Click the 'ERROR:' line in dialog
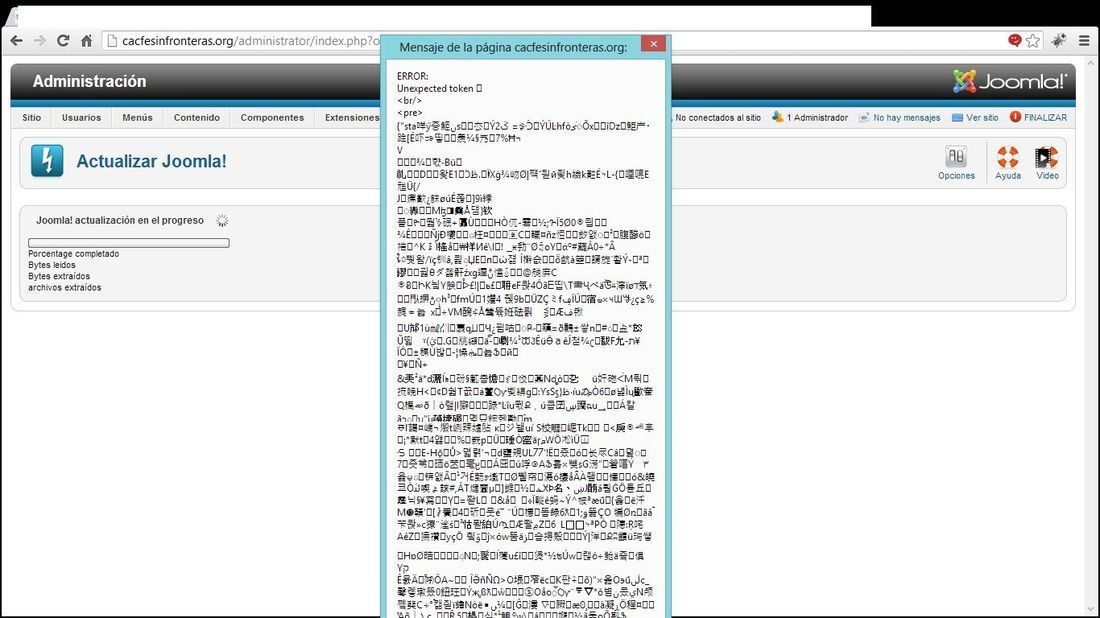The height and width of the screenshot is (618, 1100). tap(412, 76)
